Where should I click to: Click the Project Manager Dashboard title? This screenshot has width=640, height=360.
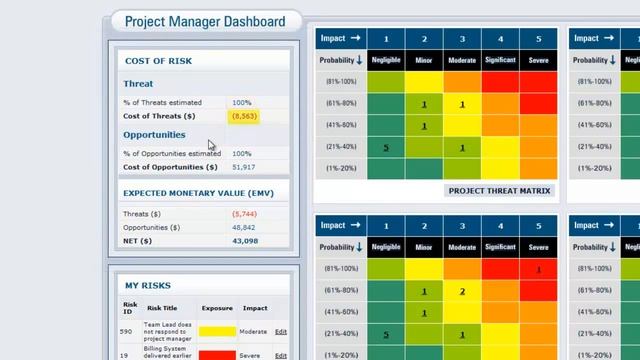205,22
